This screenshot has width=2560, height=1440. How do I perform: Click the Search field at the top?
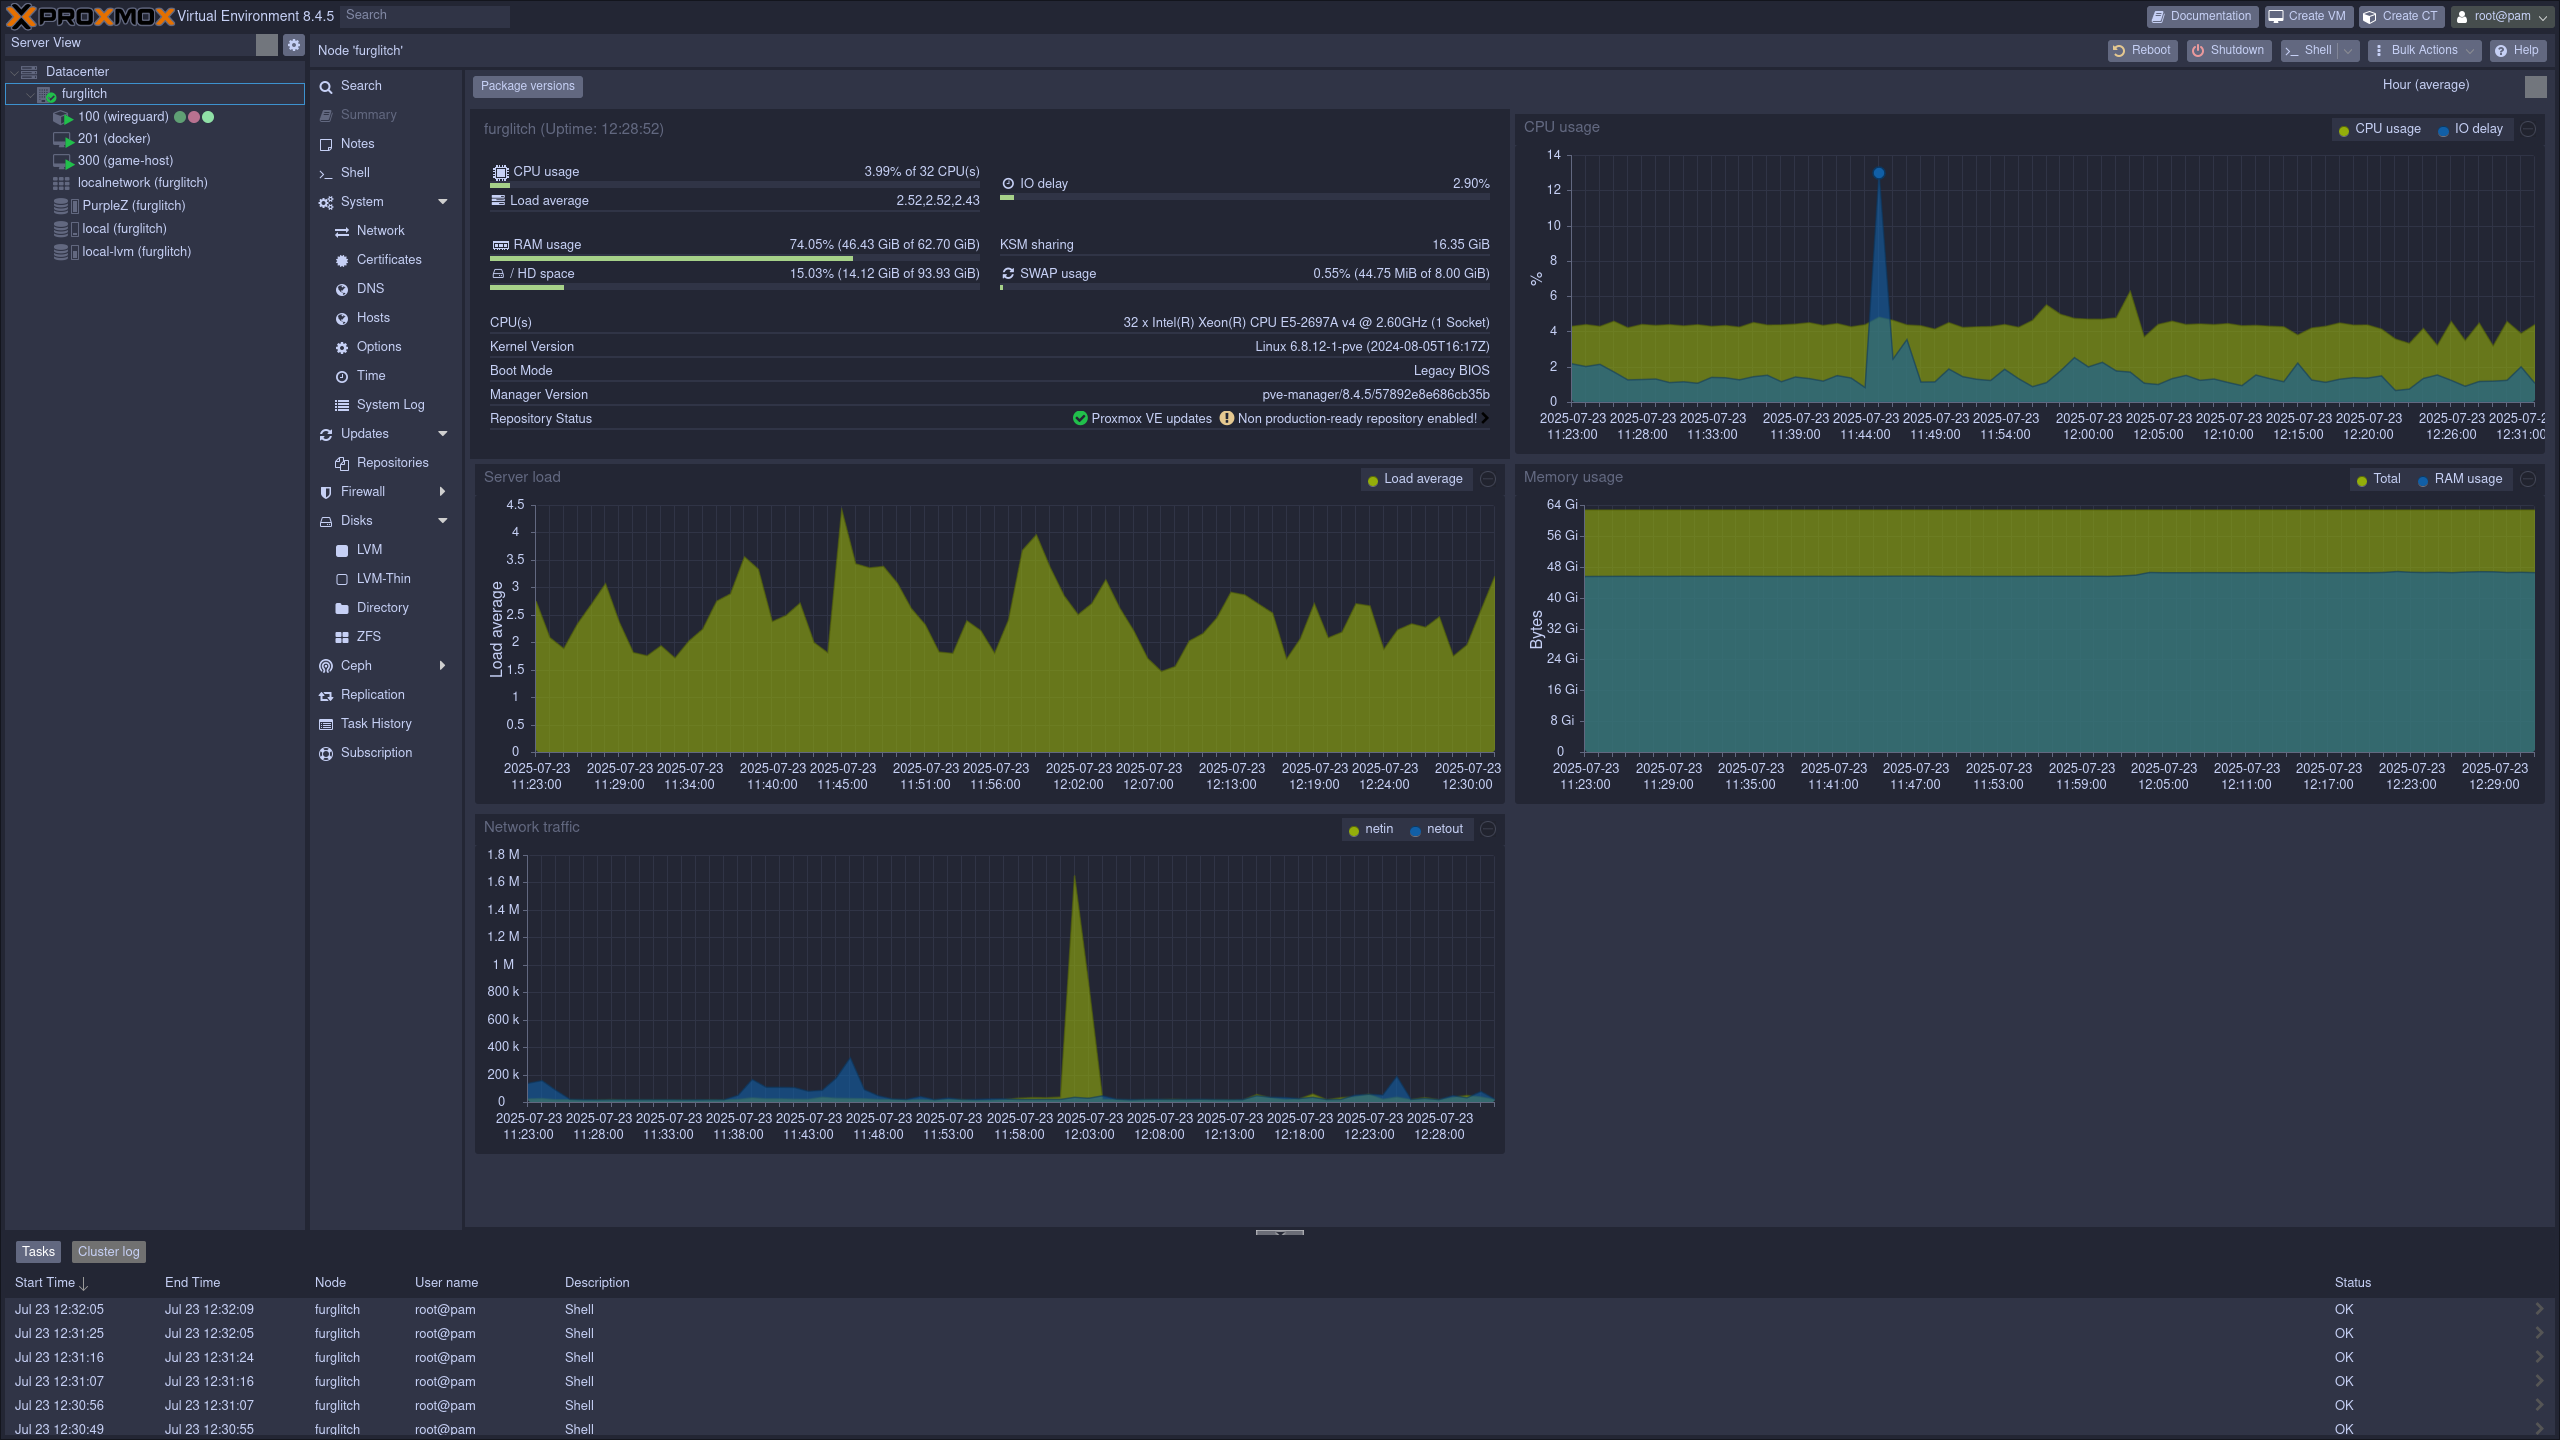[x=423, y=15]
